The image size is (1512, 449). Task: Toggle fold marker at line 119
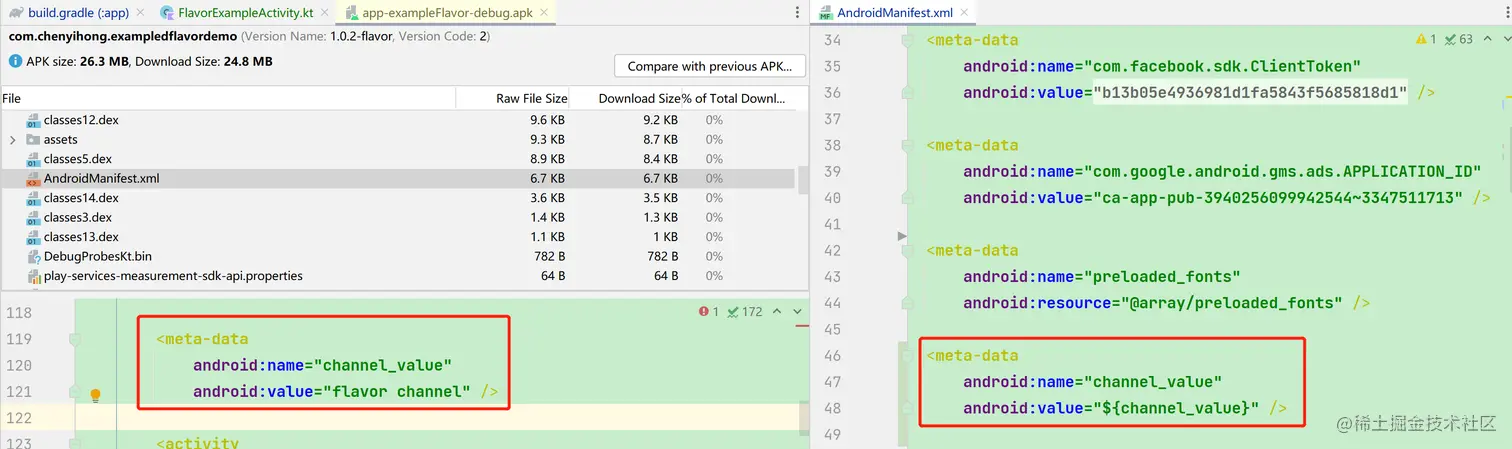pos(74,340)
